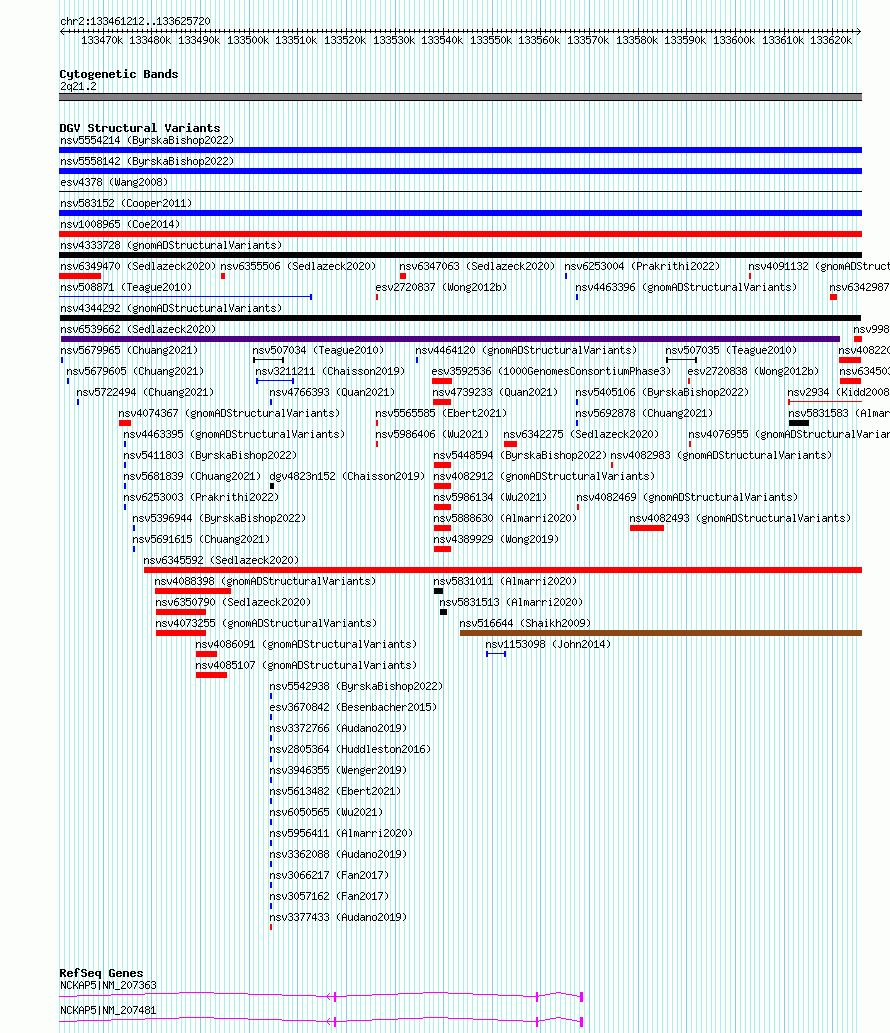Click the nsv5558142 (ByrskaBishop2022) variant label

point(147,161)
